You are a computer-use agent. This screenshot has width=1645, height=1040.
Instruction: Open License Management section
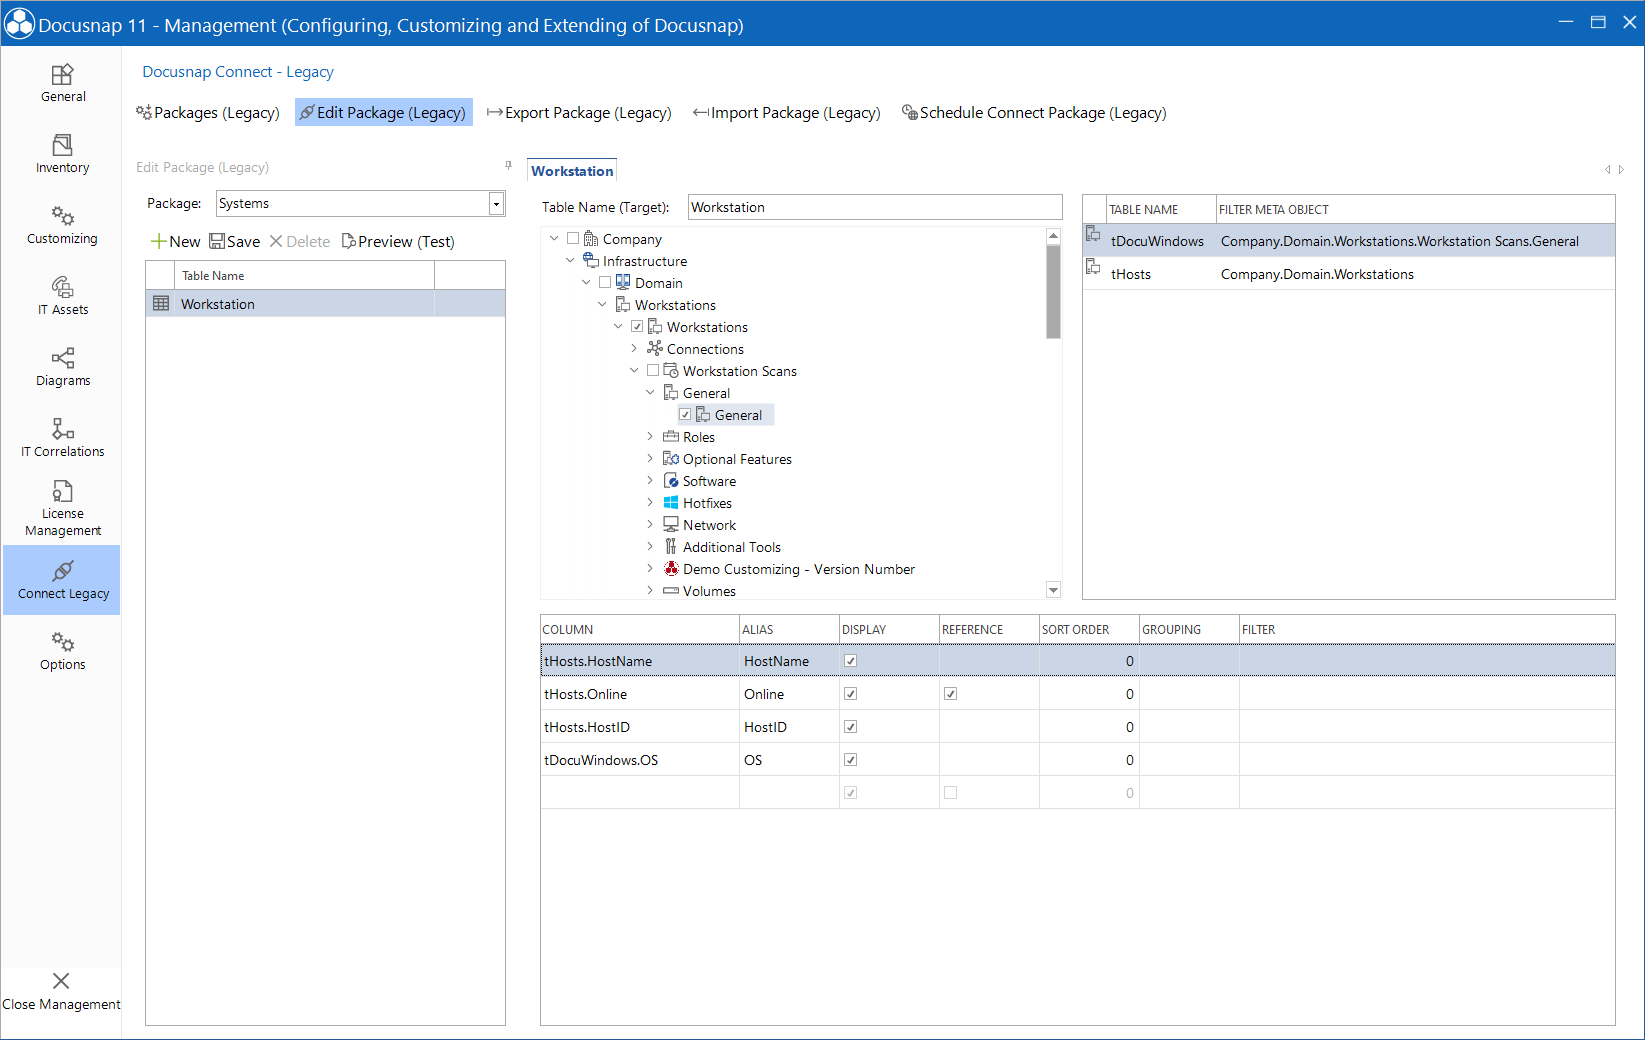(x=62, y=508)
